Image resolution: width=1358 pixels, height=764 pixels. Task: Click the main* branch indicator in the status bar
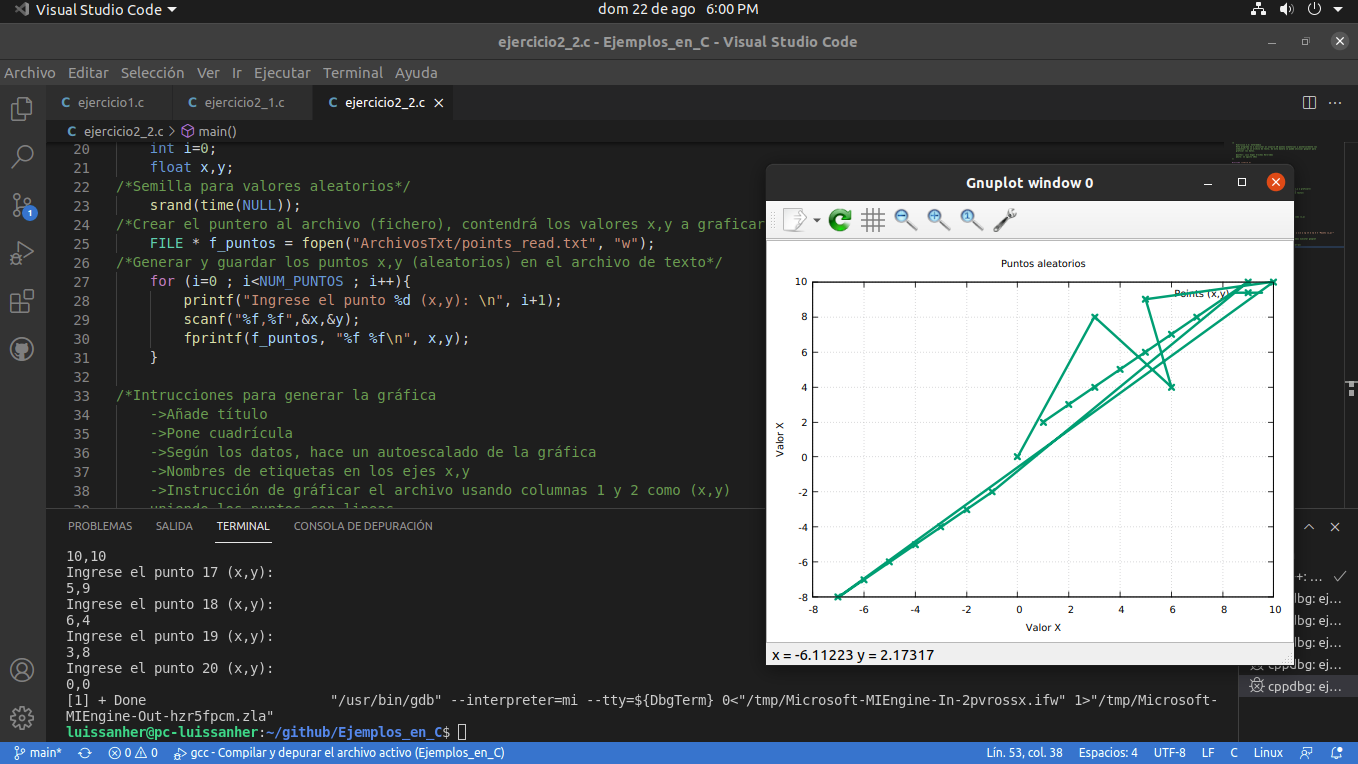37,752
